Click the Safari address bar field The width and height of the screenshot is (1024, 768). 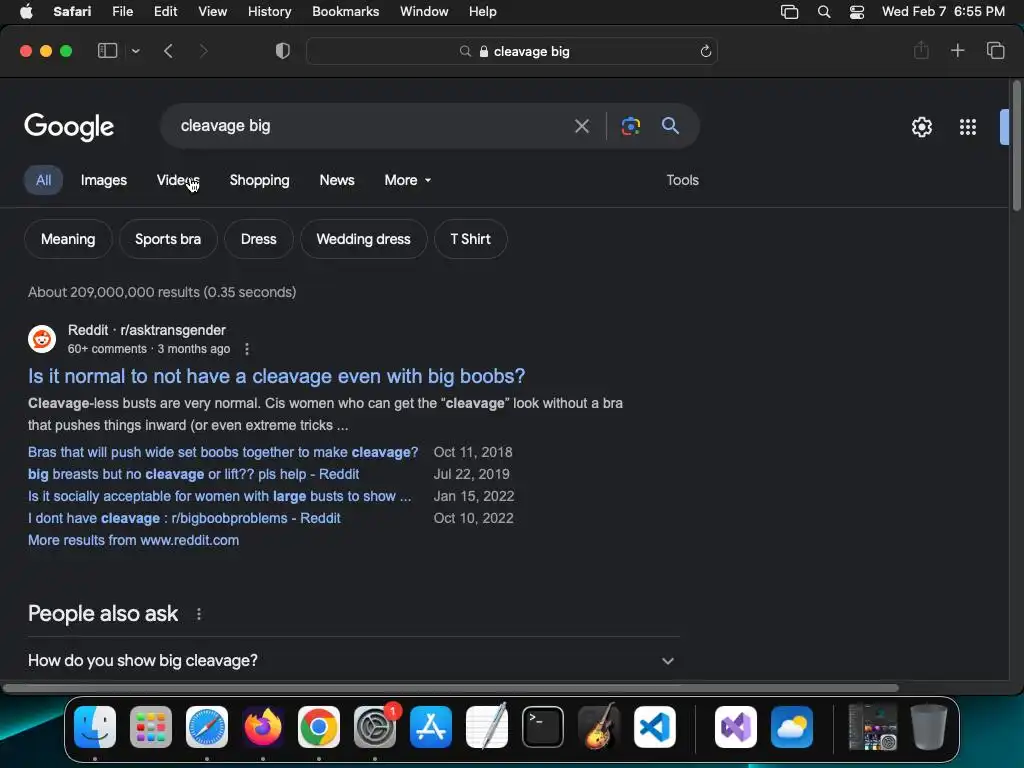click(511, 51)
